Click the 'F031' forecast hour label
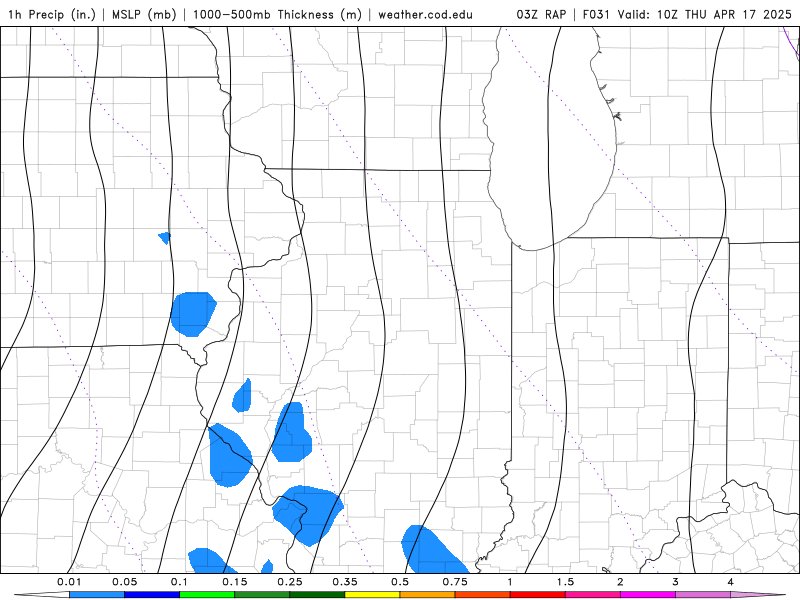The height and width of the screenshot is (600, 800). [x=596, y=14]
